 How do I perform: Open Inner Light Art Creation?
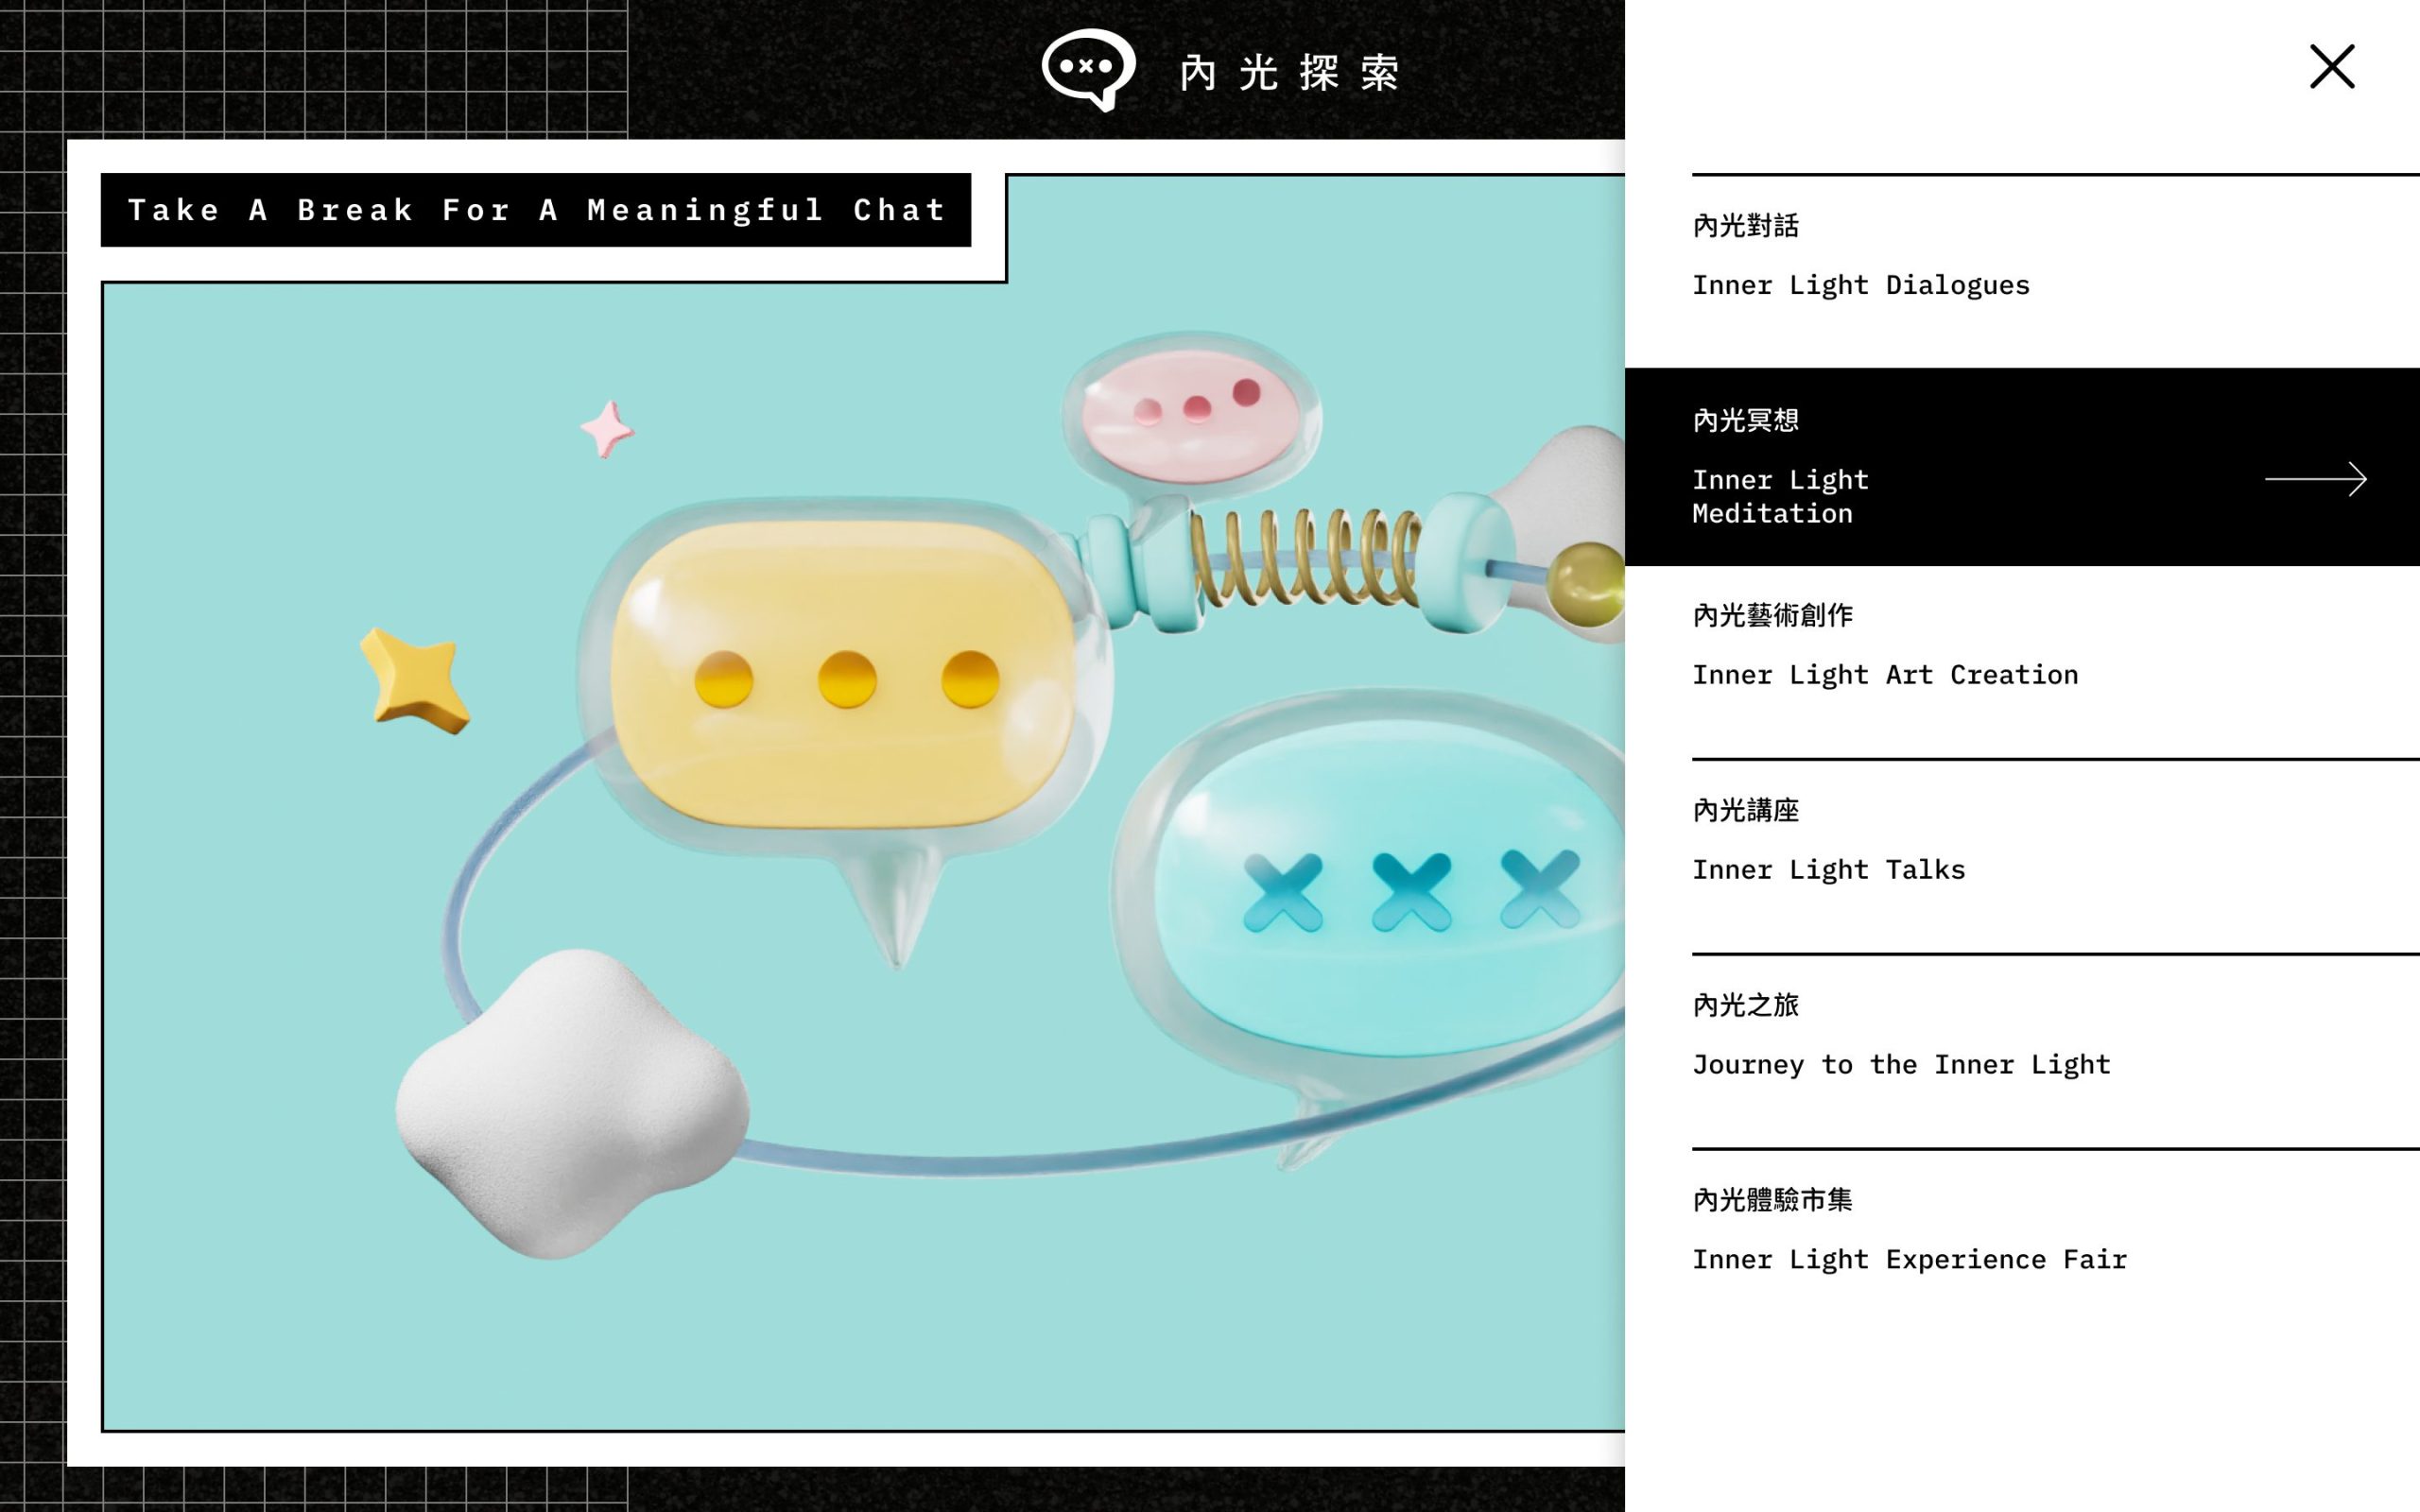[x=2022, y=661]
